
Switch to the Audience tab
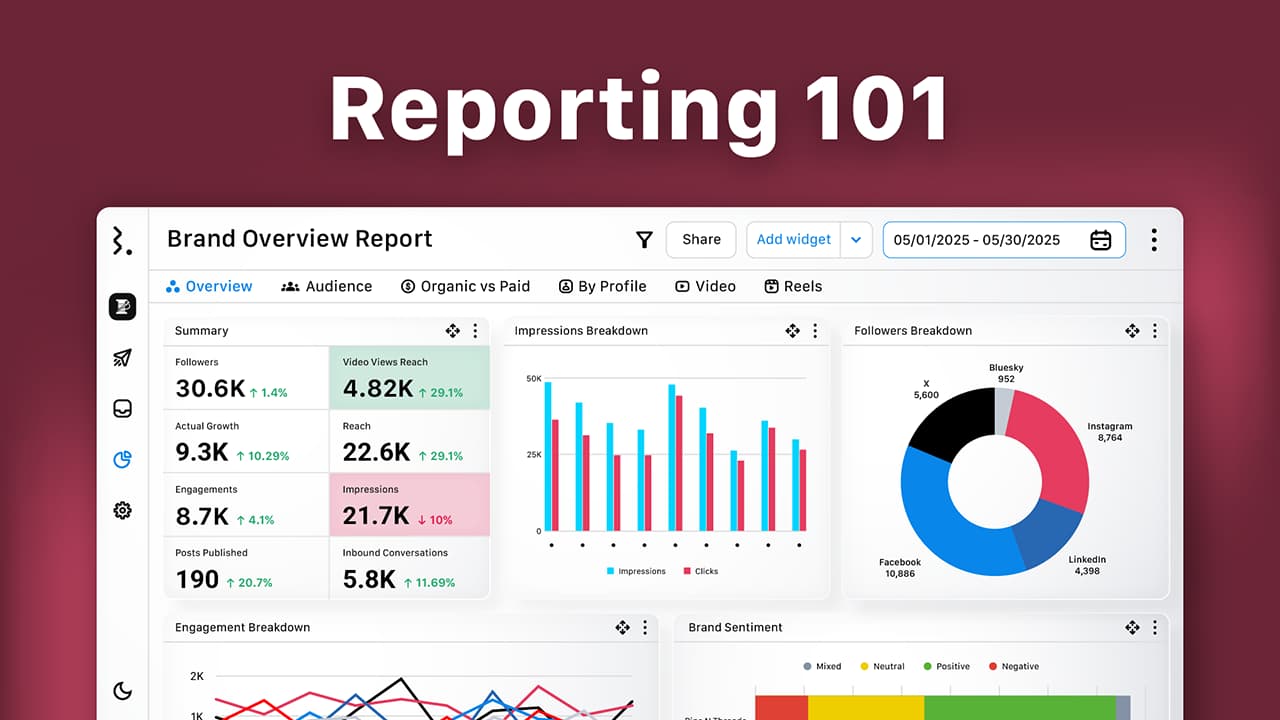pos(326,287)
